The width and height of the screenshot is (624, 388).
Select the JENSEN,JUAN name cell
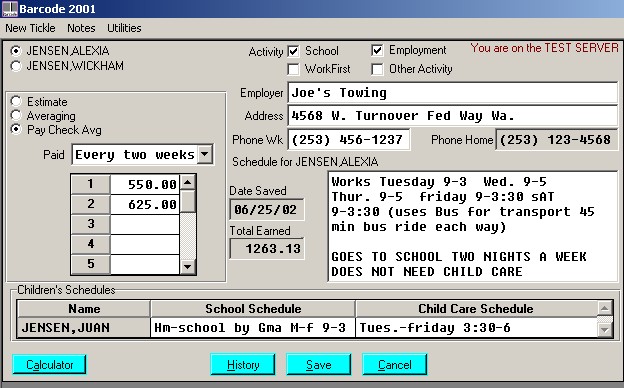click(84, 328)
